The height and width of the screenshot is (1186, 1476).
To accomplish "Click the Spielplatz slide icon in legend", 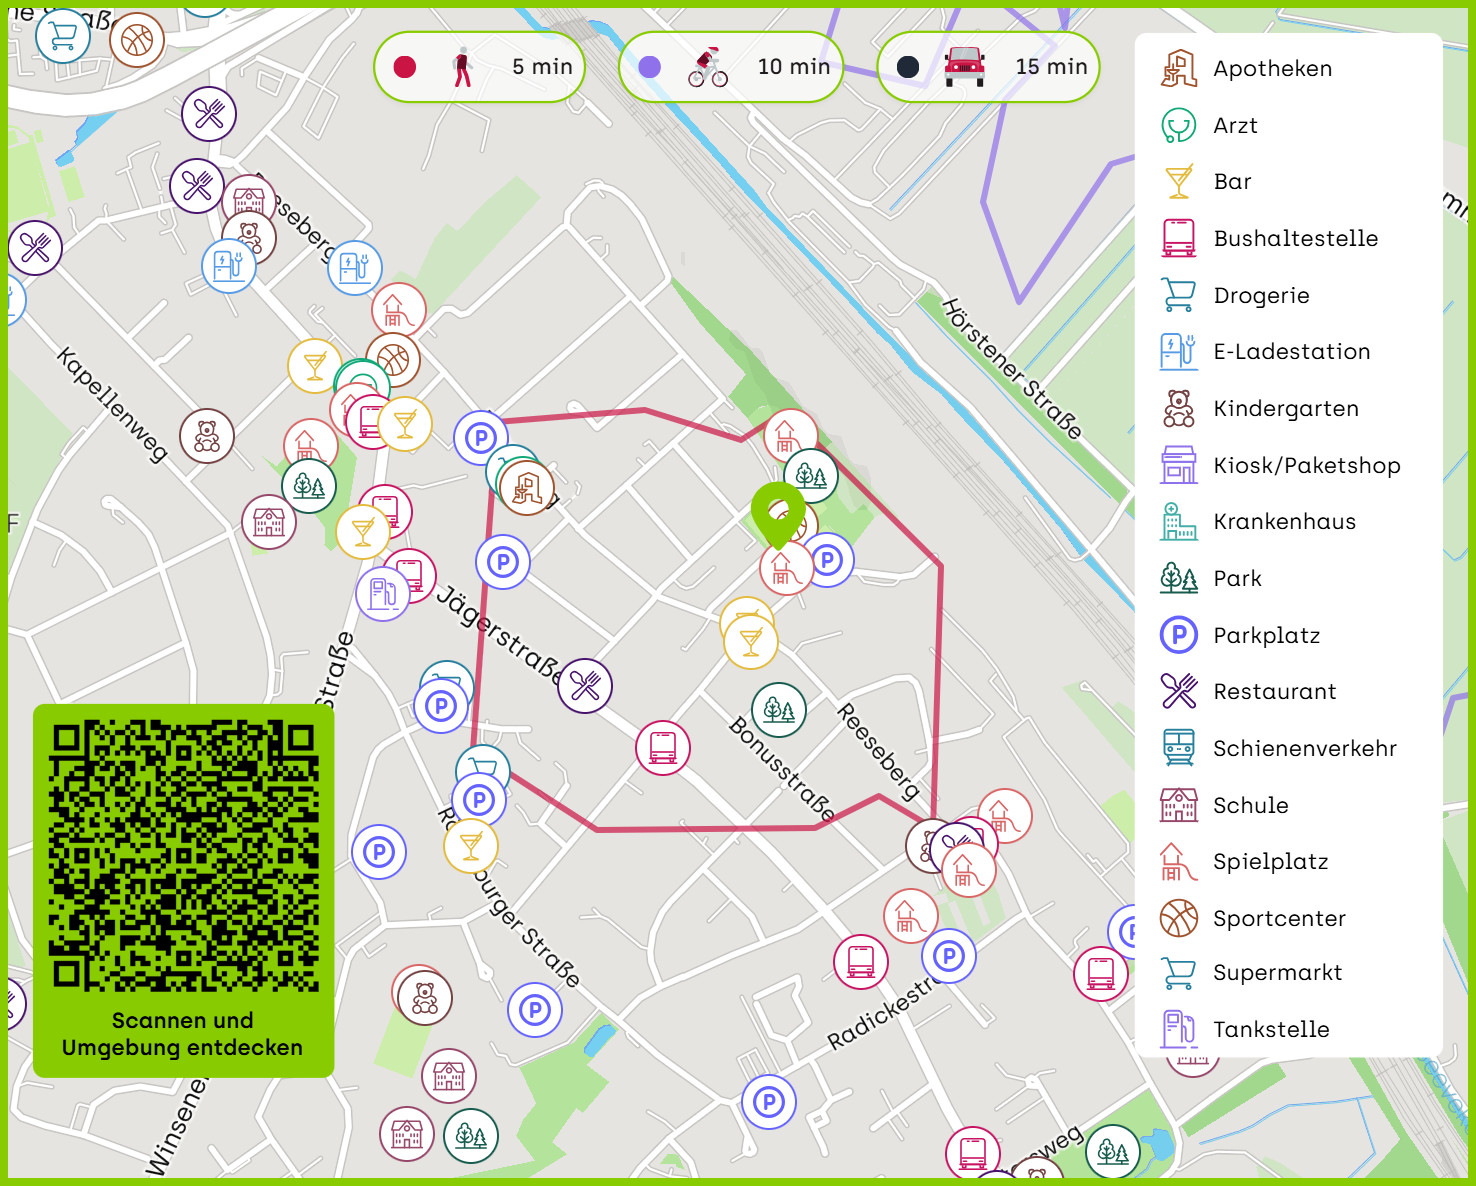I will coord(1179,861).
